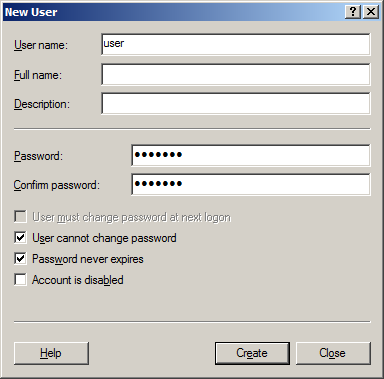Focus the User name text field
The image size is (384, 379).
[x=236, y=44]
